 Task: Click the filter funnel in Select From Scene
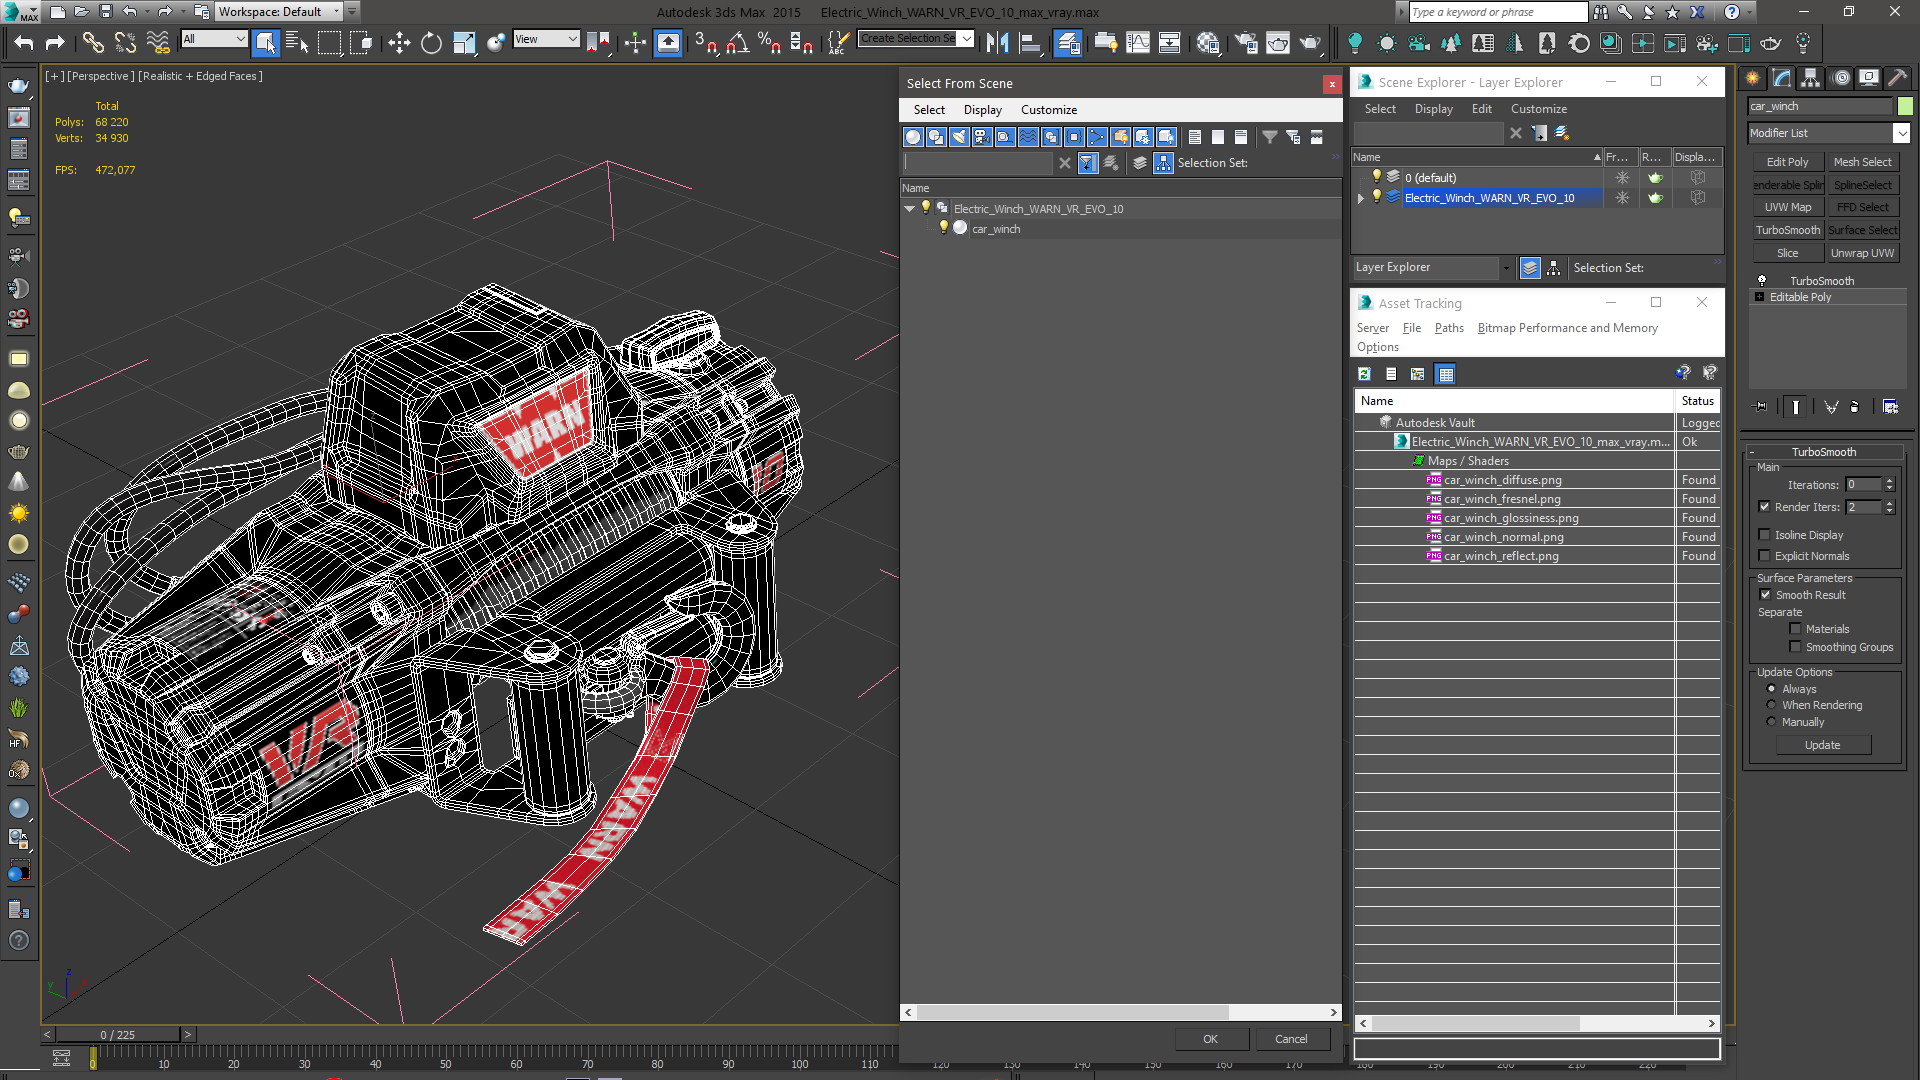pyautogui.click(x=1269, y=137)
